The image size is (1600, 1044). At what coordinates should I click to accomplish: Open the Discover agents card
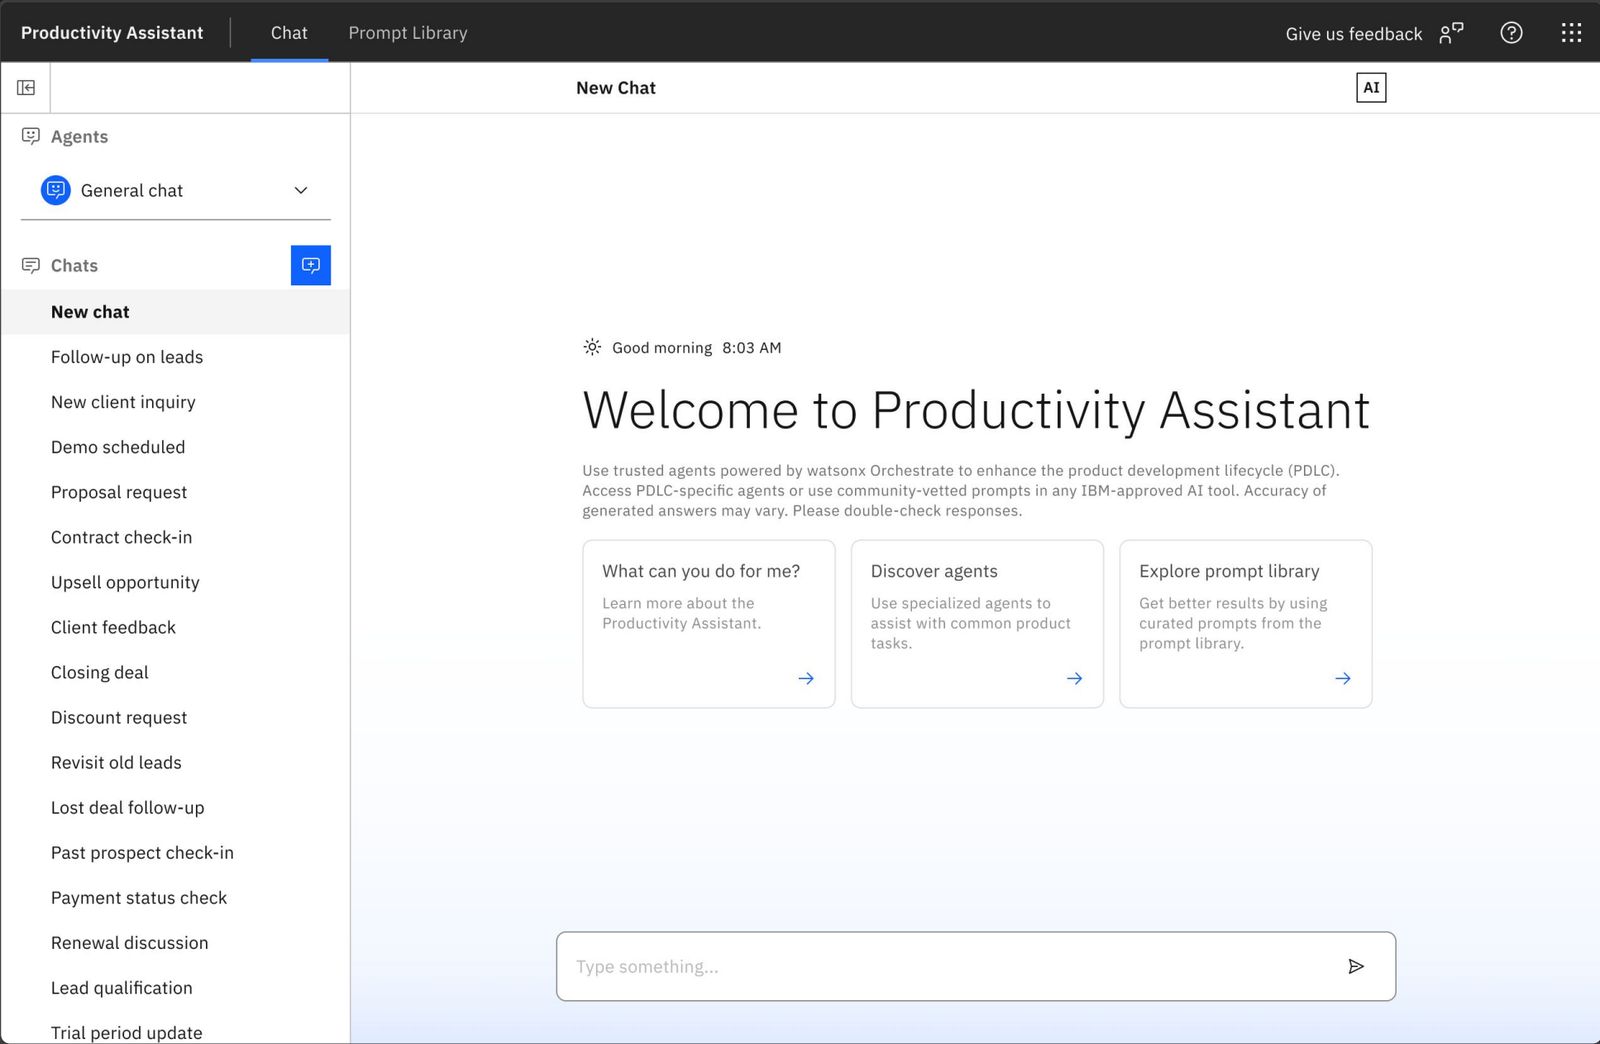coord(977,624)
